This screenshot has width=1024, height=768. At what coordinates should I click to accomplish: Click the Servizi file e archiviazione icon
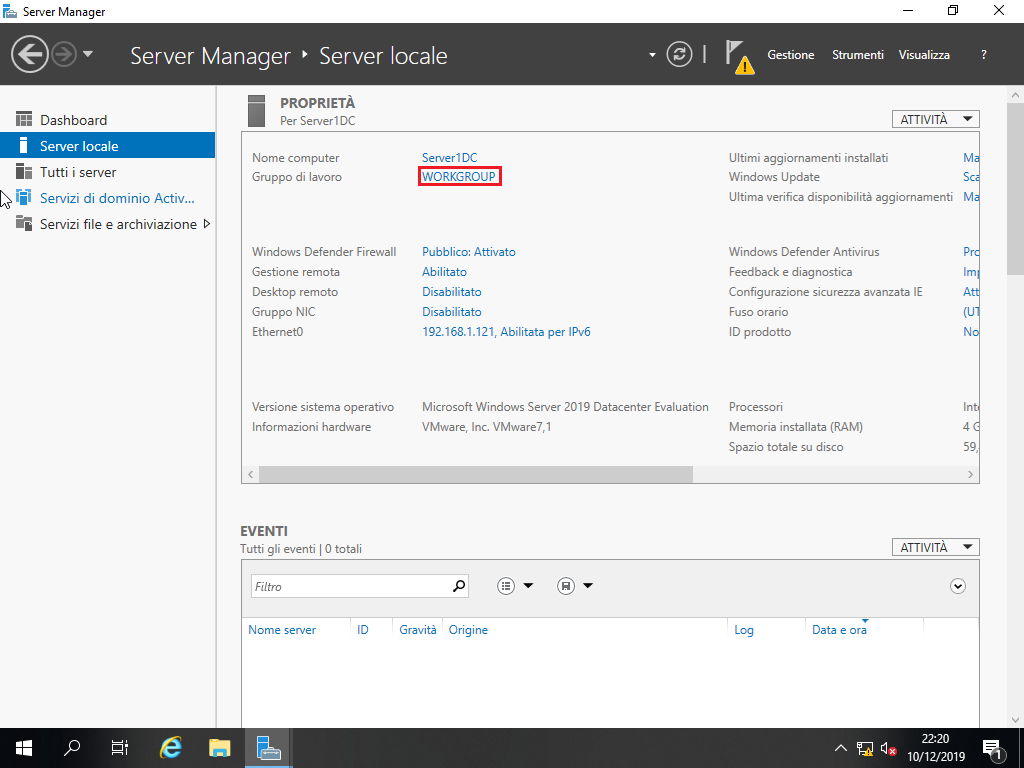(x=24, y=223)
